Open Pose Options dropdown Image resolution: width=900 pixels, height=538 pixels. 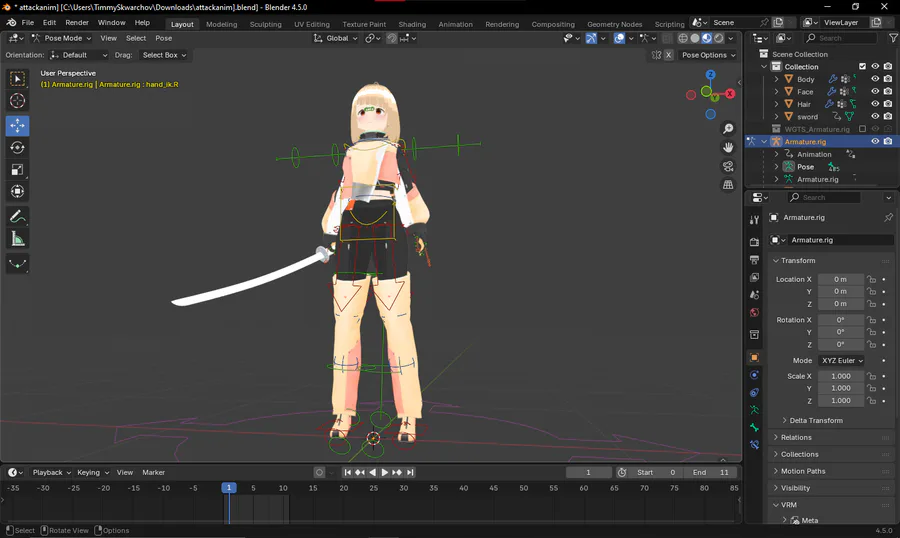click(708, 55)
